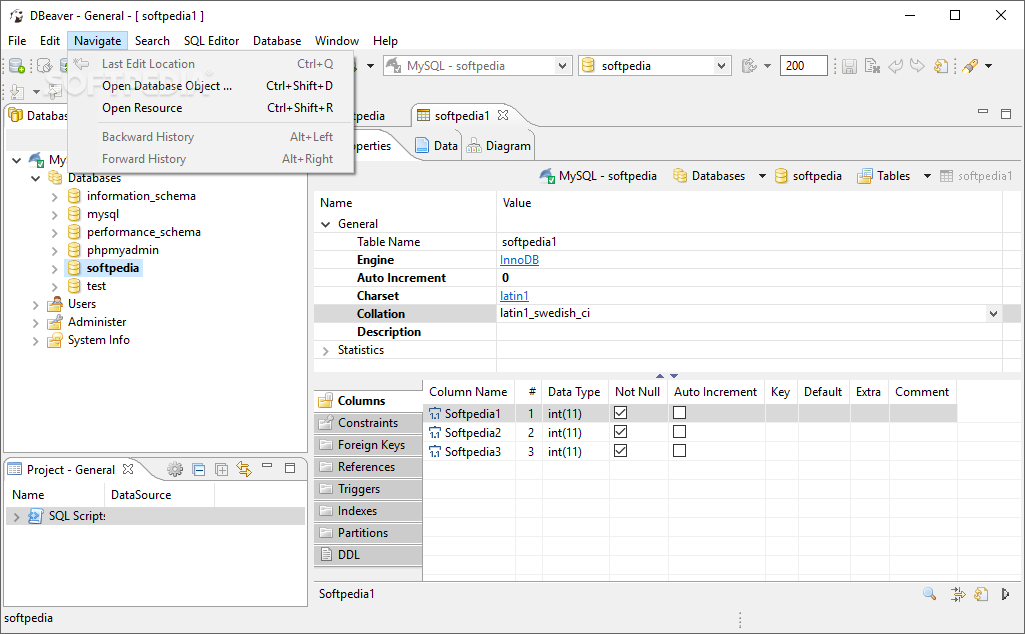Click the latin1 charset link
Viewport: 1025px width, 634px height.
coord(514,296)
